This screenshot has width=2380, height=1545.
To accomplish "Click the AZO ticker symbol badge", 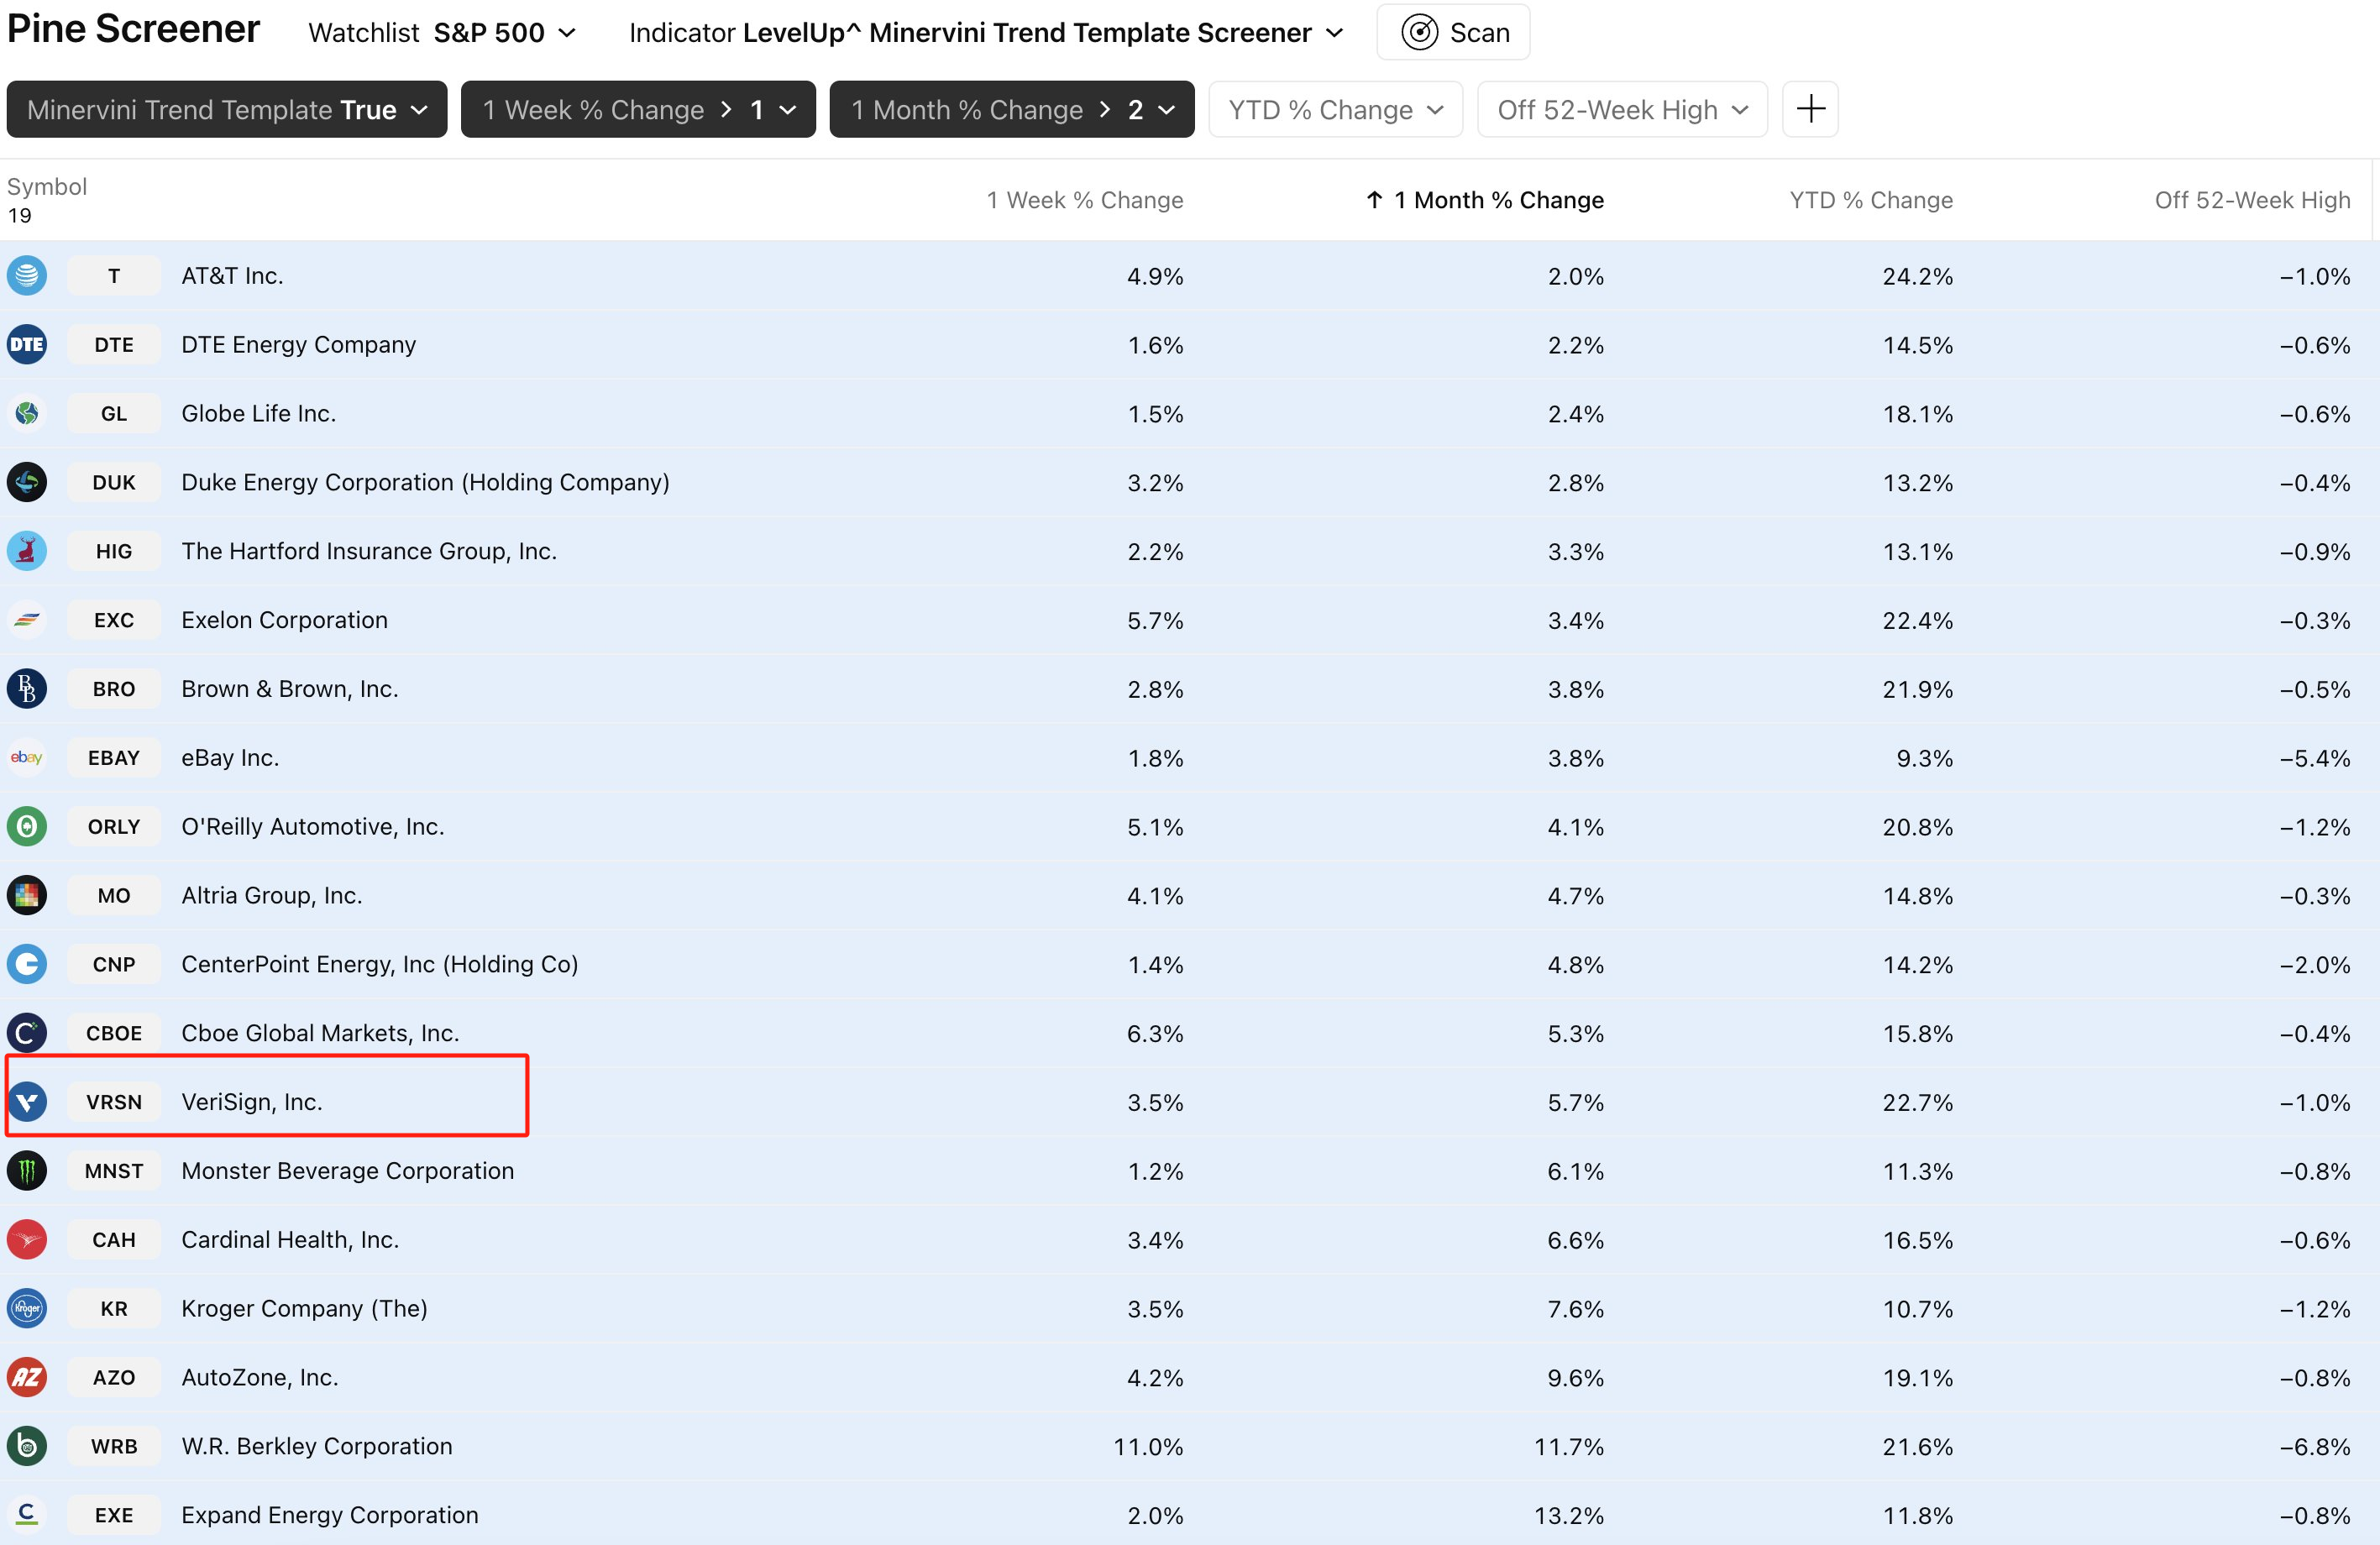I will pyautogui.click(x=114, y=1377).
